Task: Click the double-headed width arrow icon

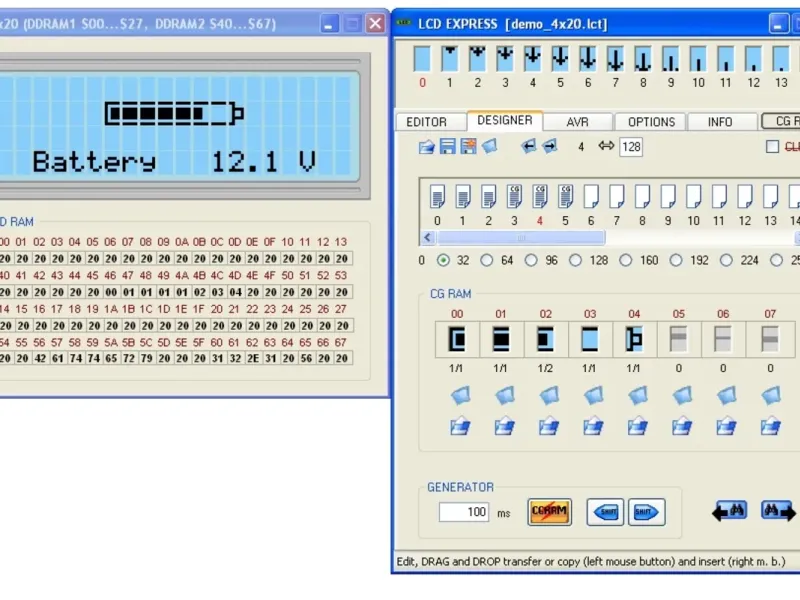Action: tap(606, 146)
